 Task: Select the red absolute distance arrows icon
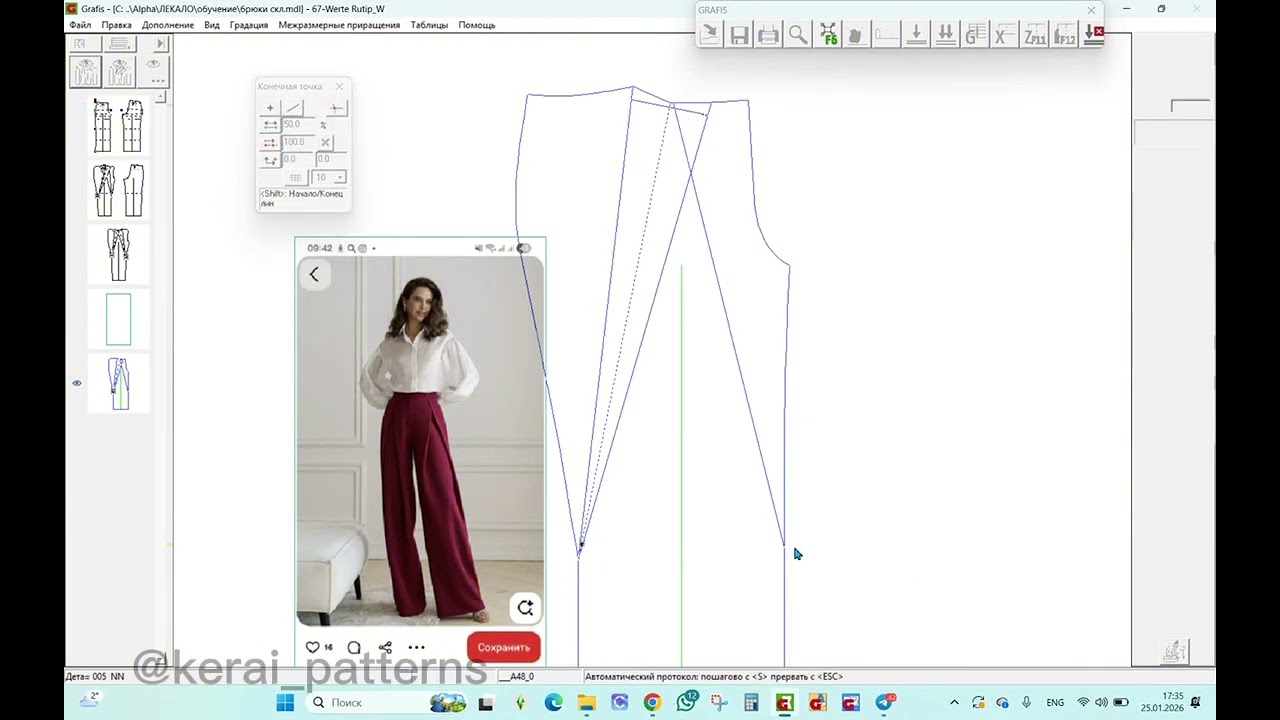click(x=270, y=142)
